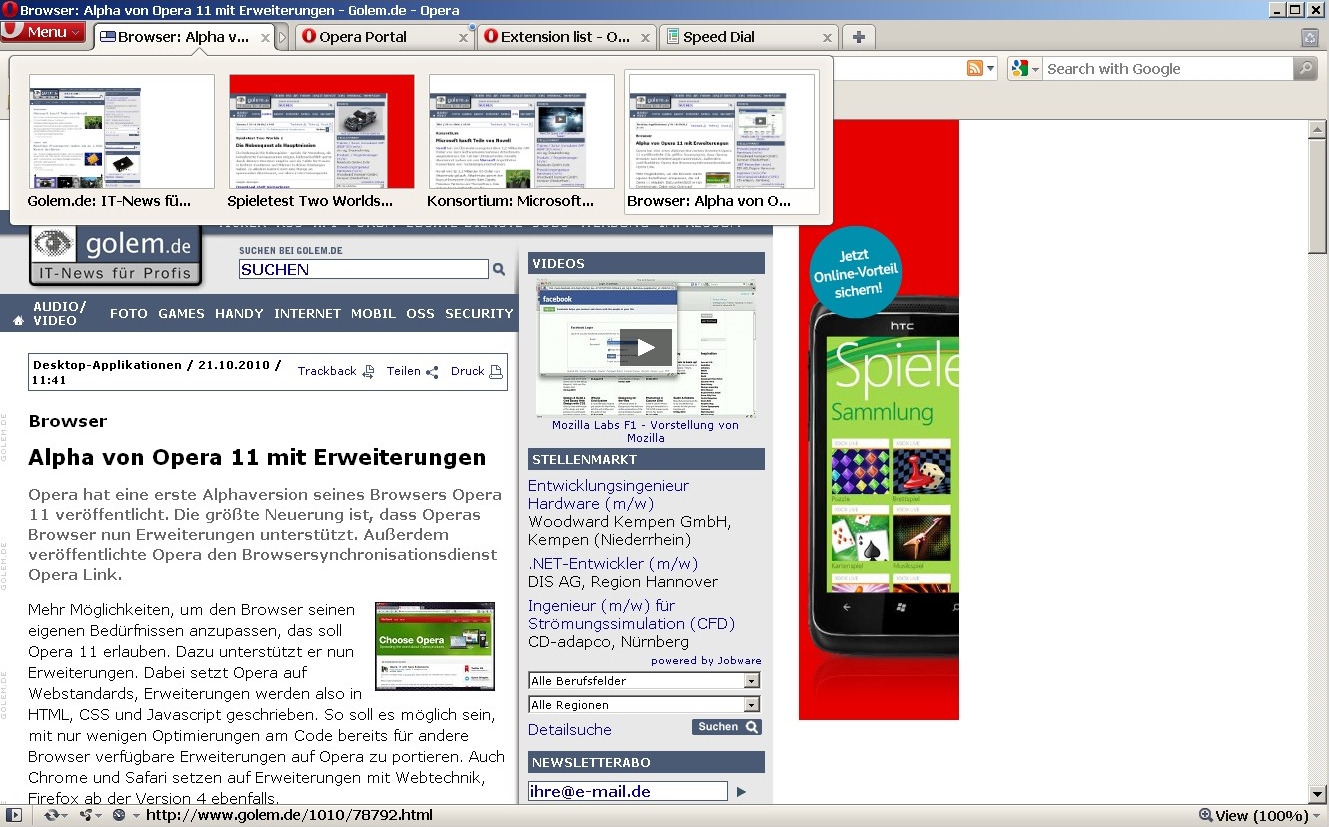Open a new tab with the plus icon
The image size is (1329, 827).
tap(858, 36)
